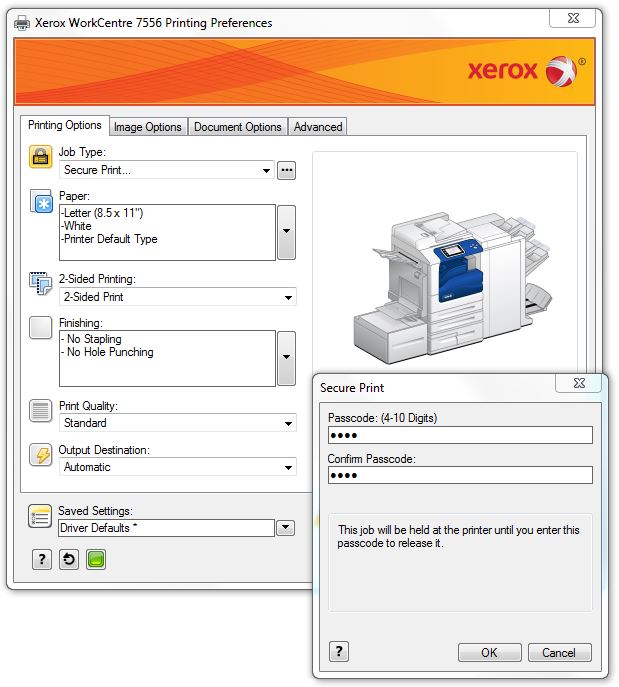Click the reset defaults arrow icon
Screen dimensions: 619x687
[x=68, y=560]
